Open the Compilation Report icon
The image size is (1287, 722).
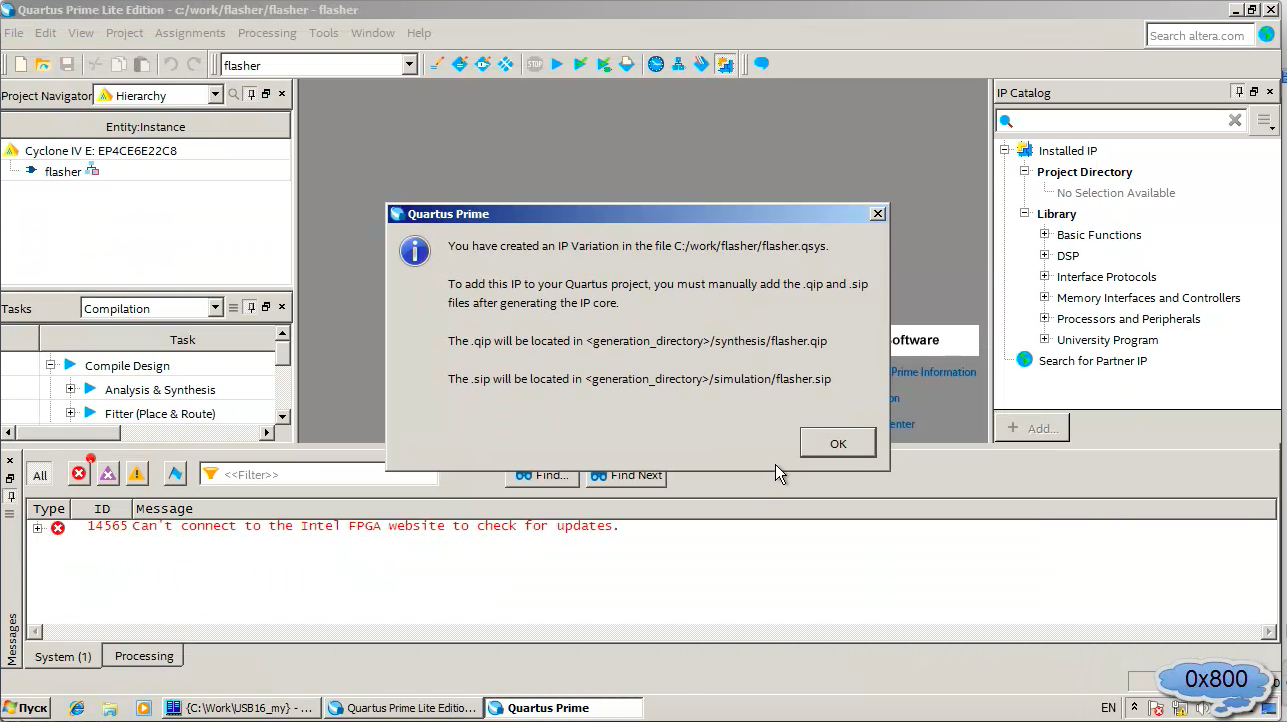click(x=627, y=64)
